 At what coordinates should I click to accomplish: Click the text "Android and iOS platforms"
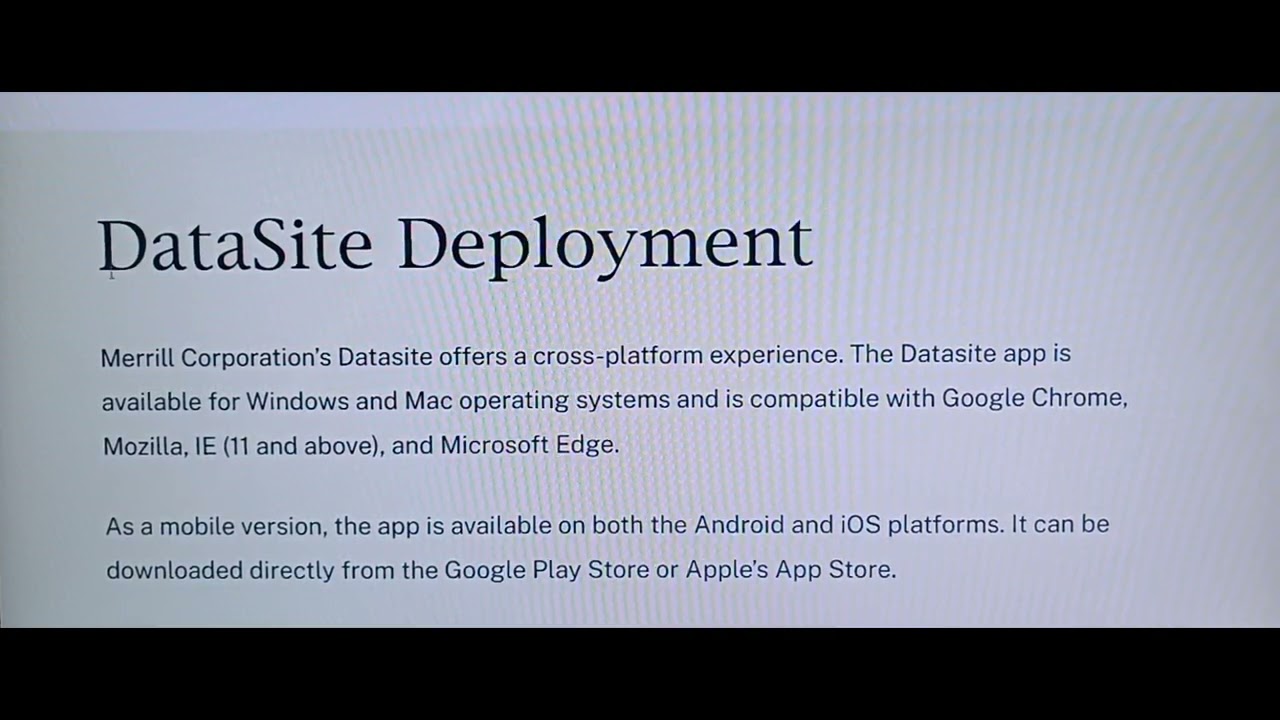[848, 524]
